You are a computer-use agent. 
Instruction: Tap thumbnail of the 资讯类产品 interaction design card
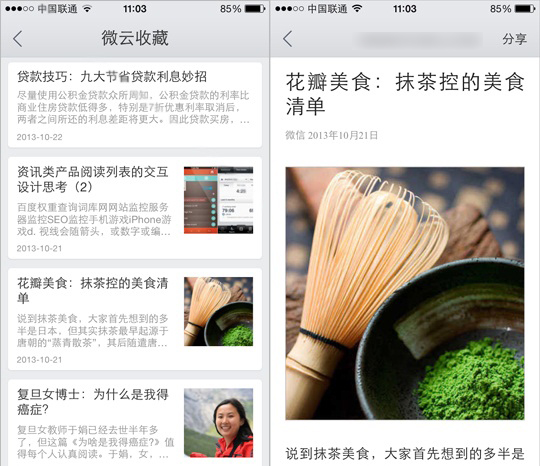tap(218, 200)
